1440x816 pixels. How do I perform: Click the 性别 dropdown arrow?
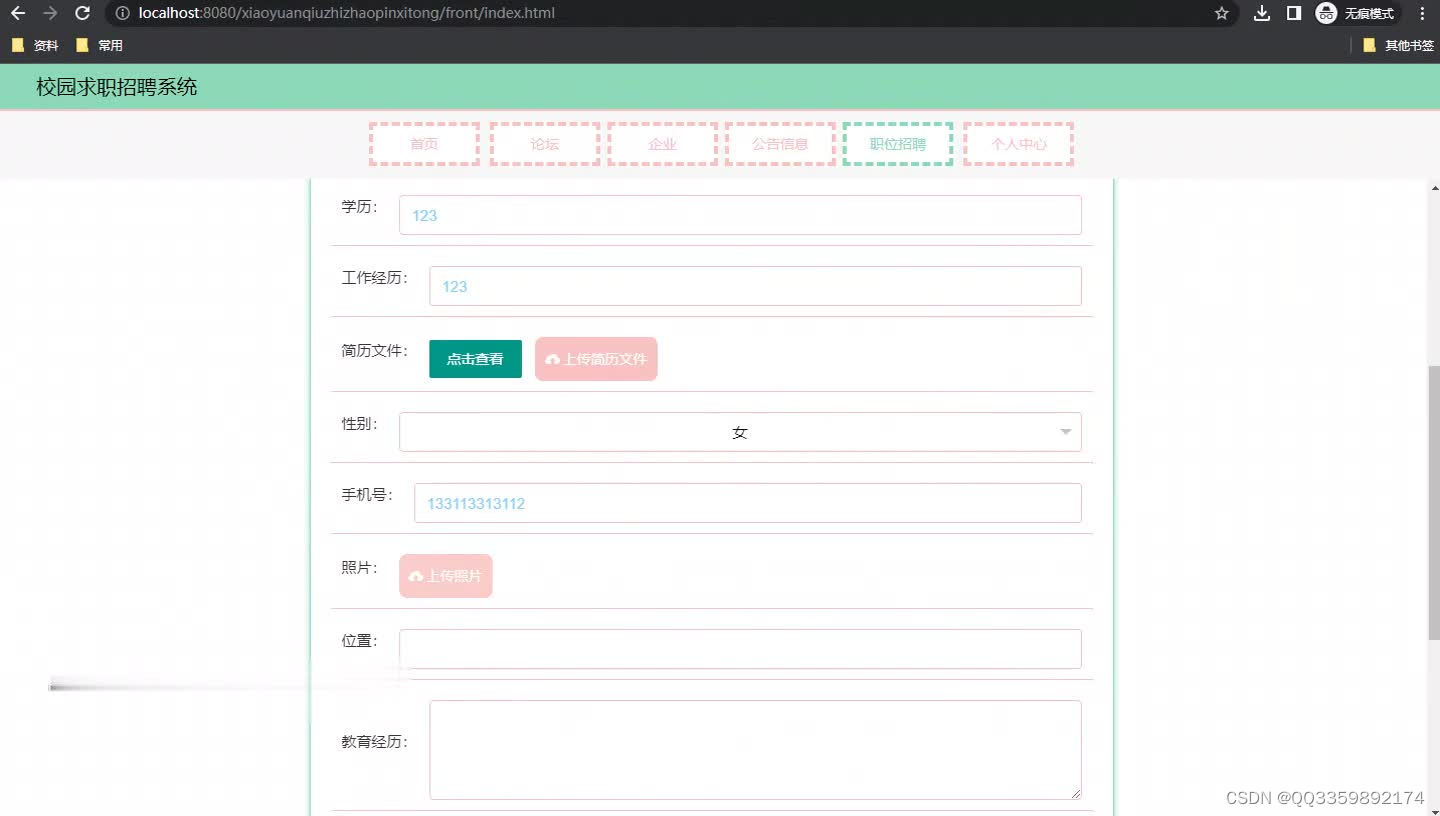(1066, 432)
